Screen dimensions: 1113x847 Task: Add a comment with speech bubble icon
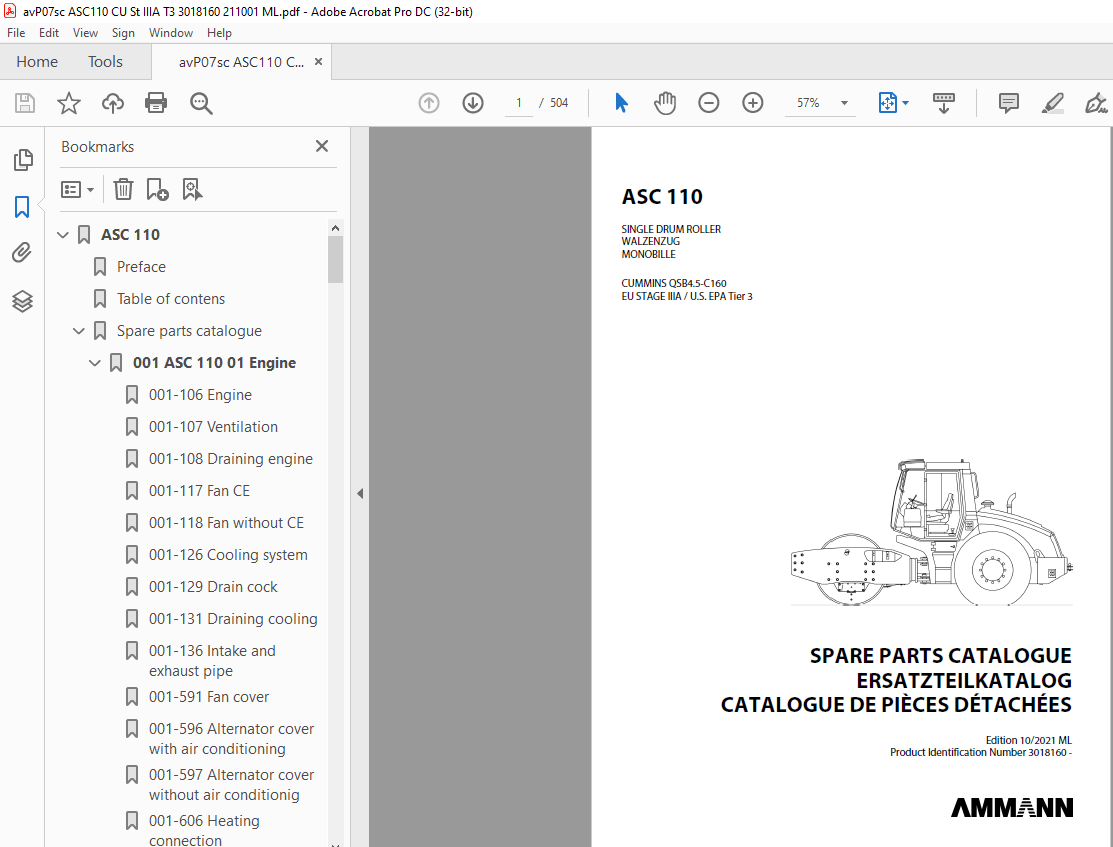point(1009,103)
